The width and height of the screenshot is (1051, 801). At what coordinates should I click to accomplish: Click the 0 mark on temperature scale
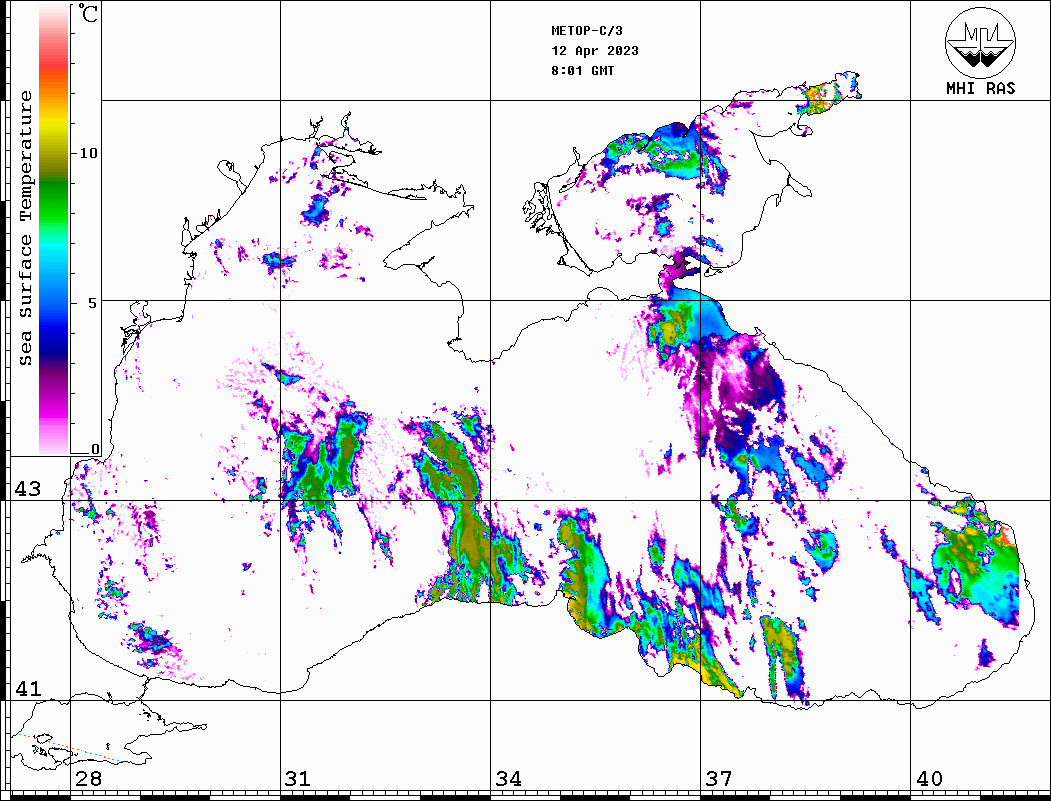click(x=95, y=449)
